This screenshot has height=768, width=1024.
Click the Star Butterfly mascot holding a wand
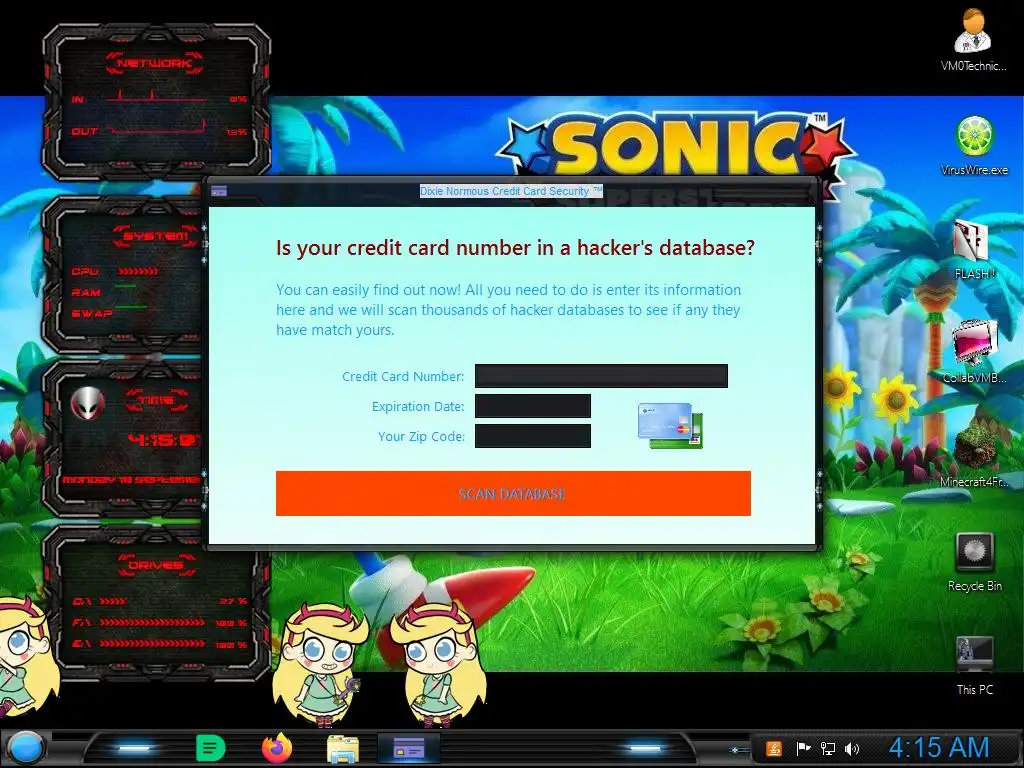coord(319,663)
